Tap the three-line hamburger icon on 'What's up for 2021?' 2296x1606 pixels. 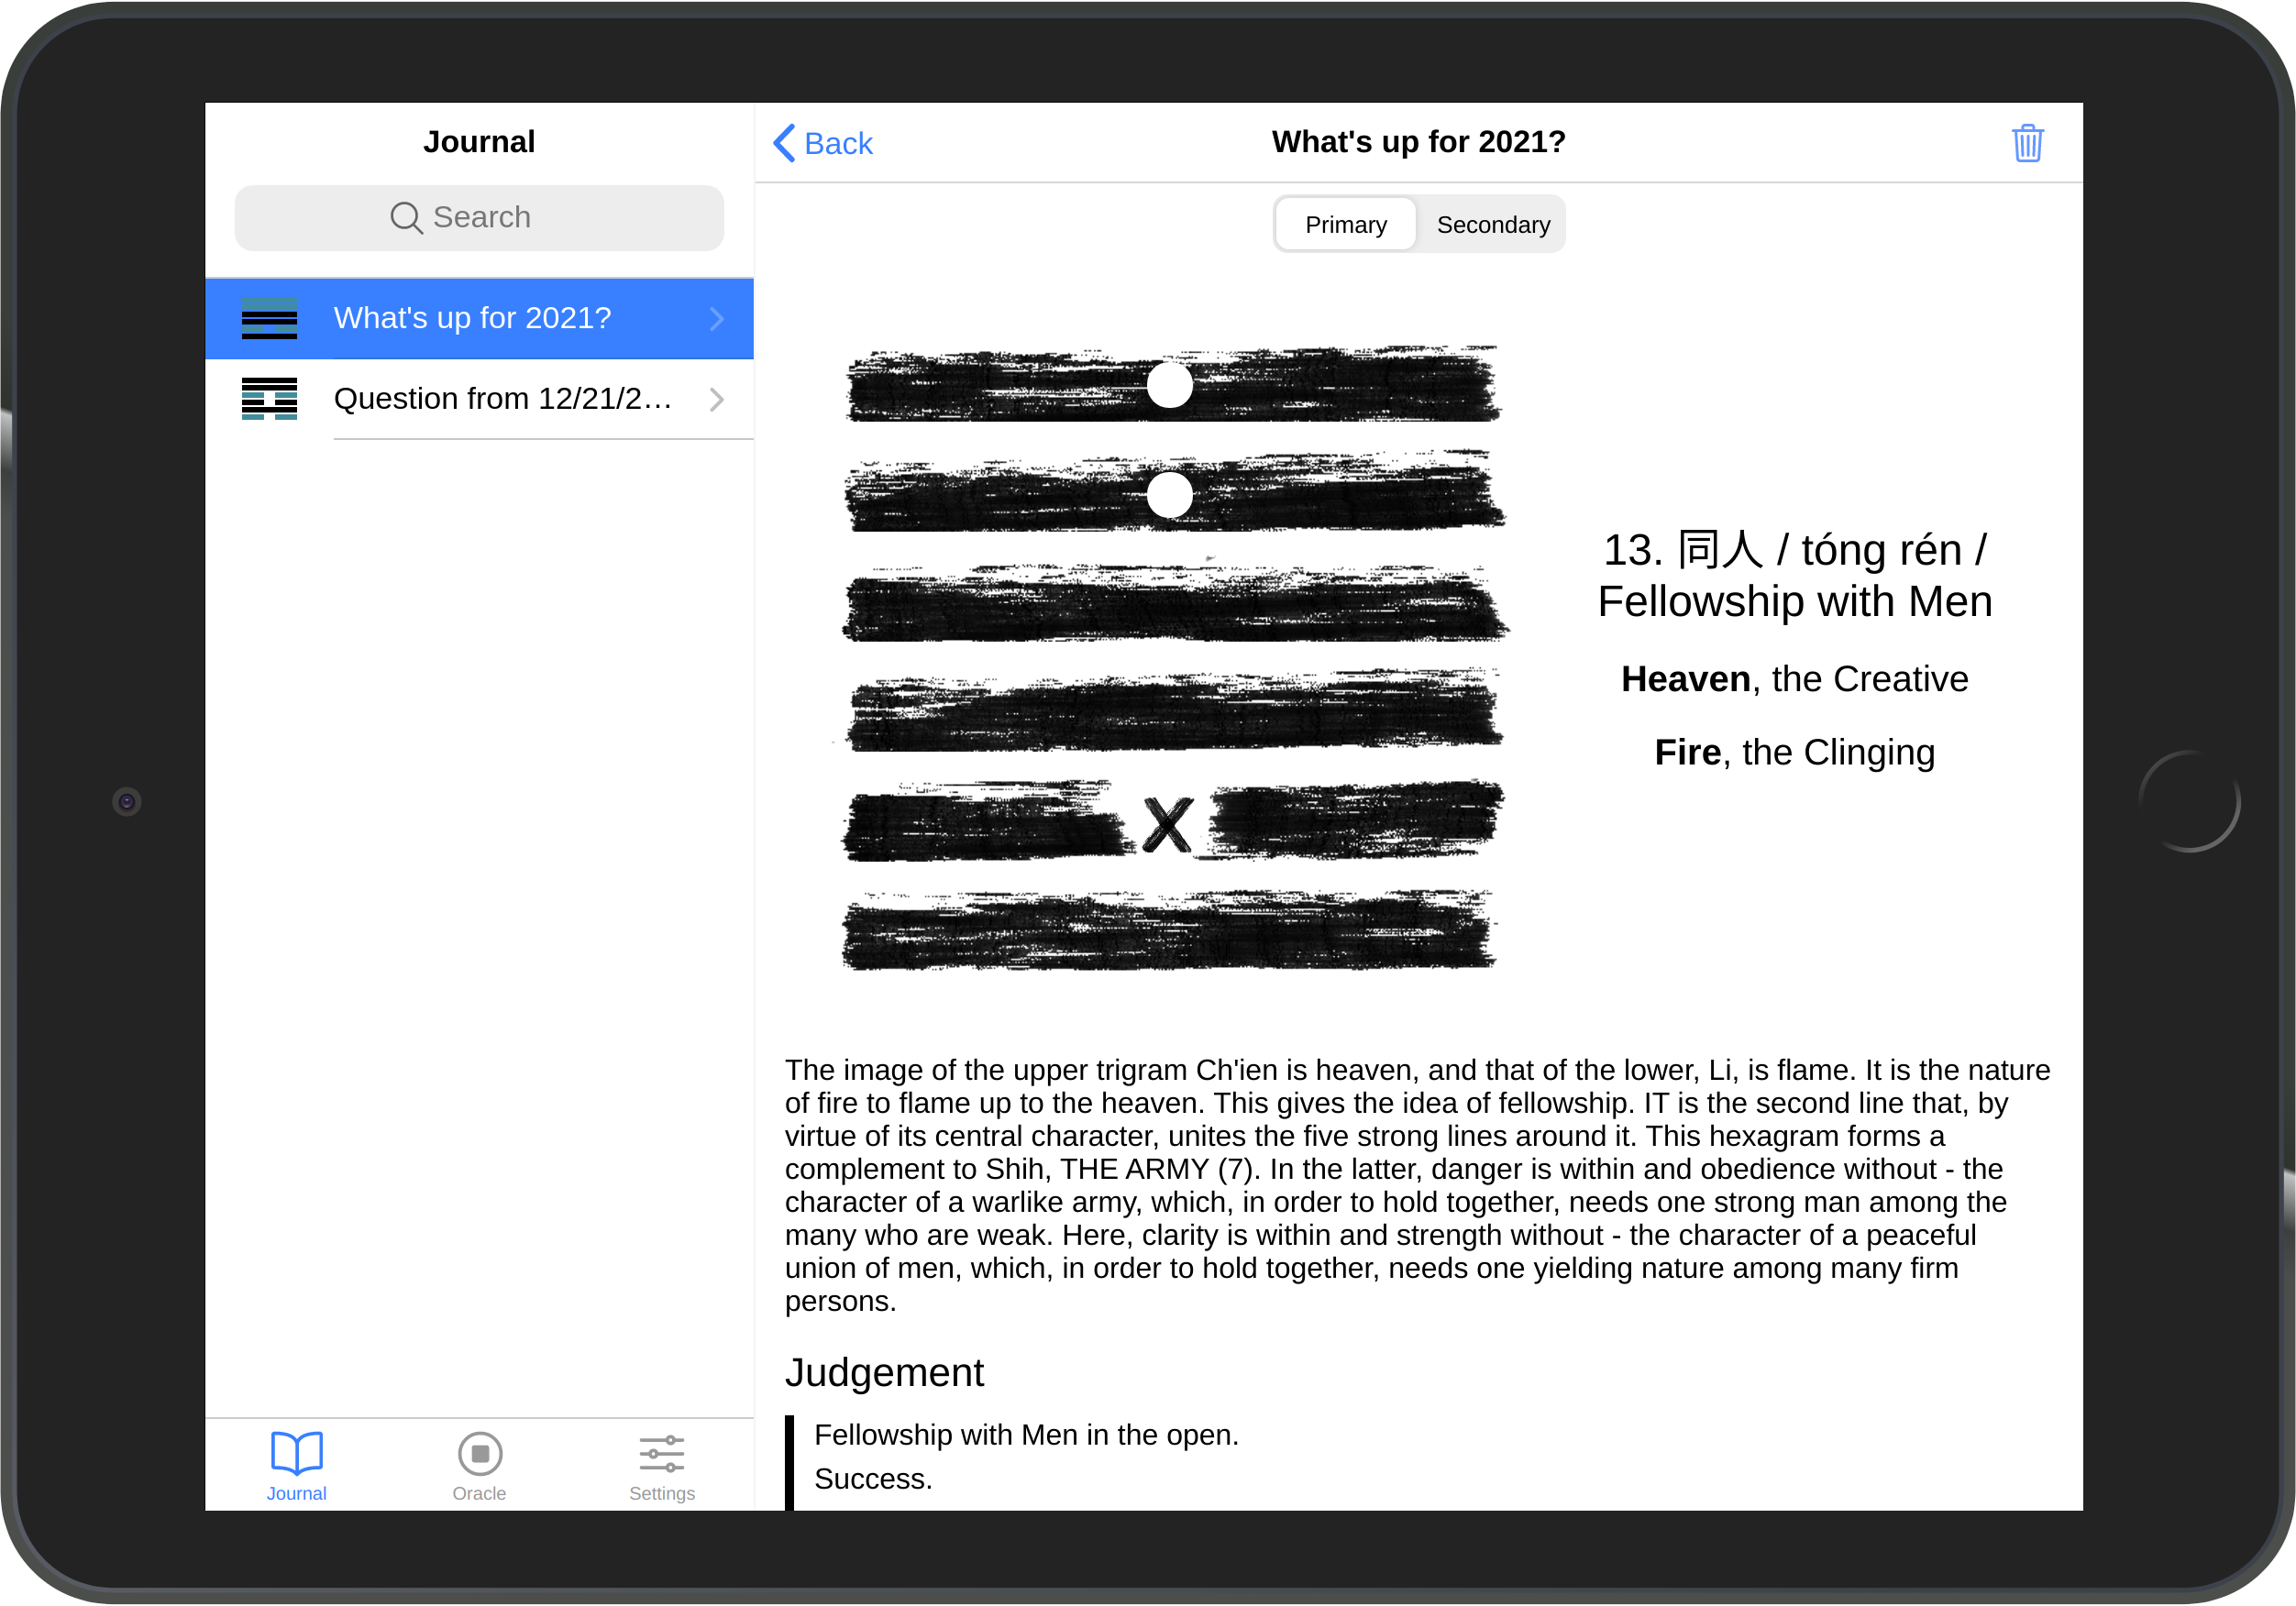269,317
